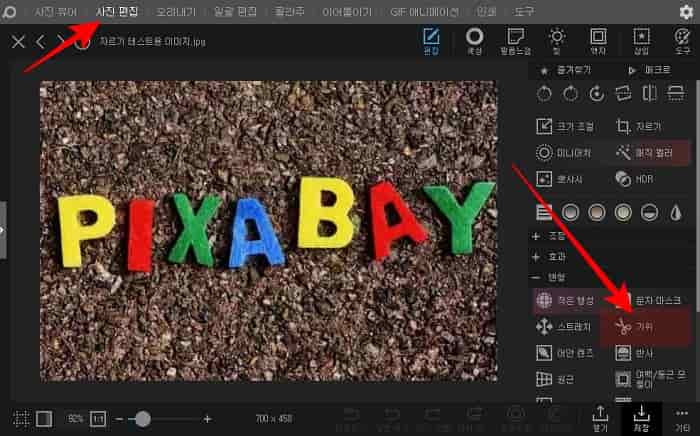Select the 편집 (Edit) toolbar icon
700x436 pixels.
431,42
